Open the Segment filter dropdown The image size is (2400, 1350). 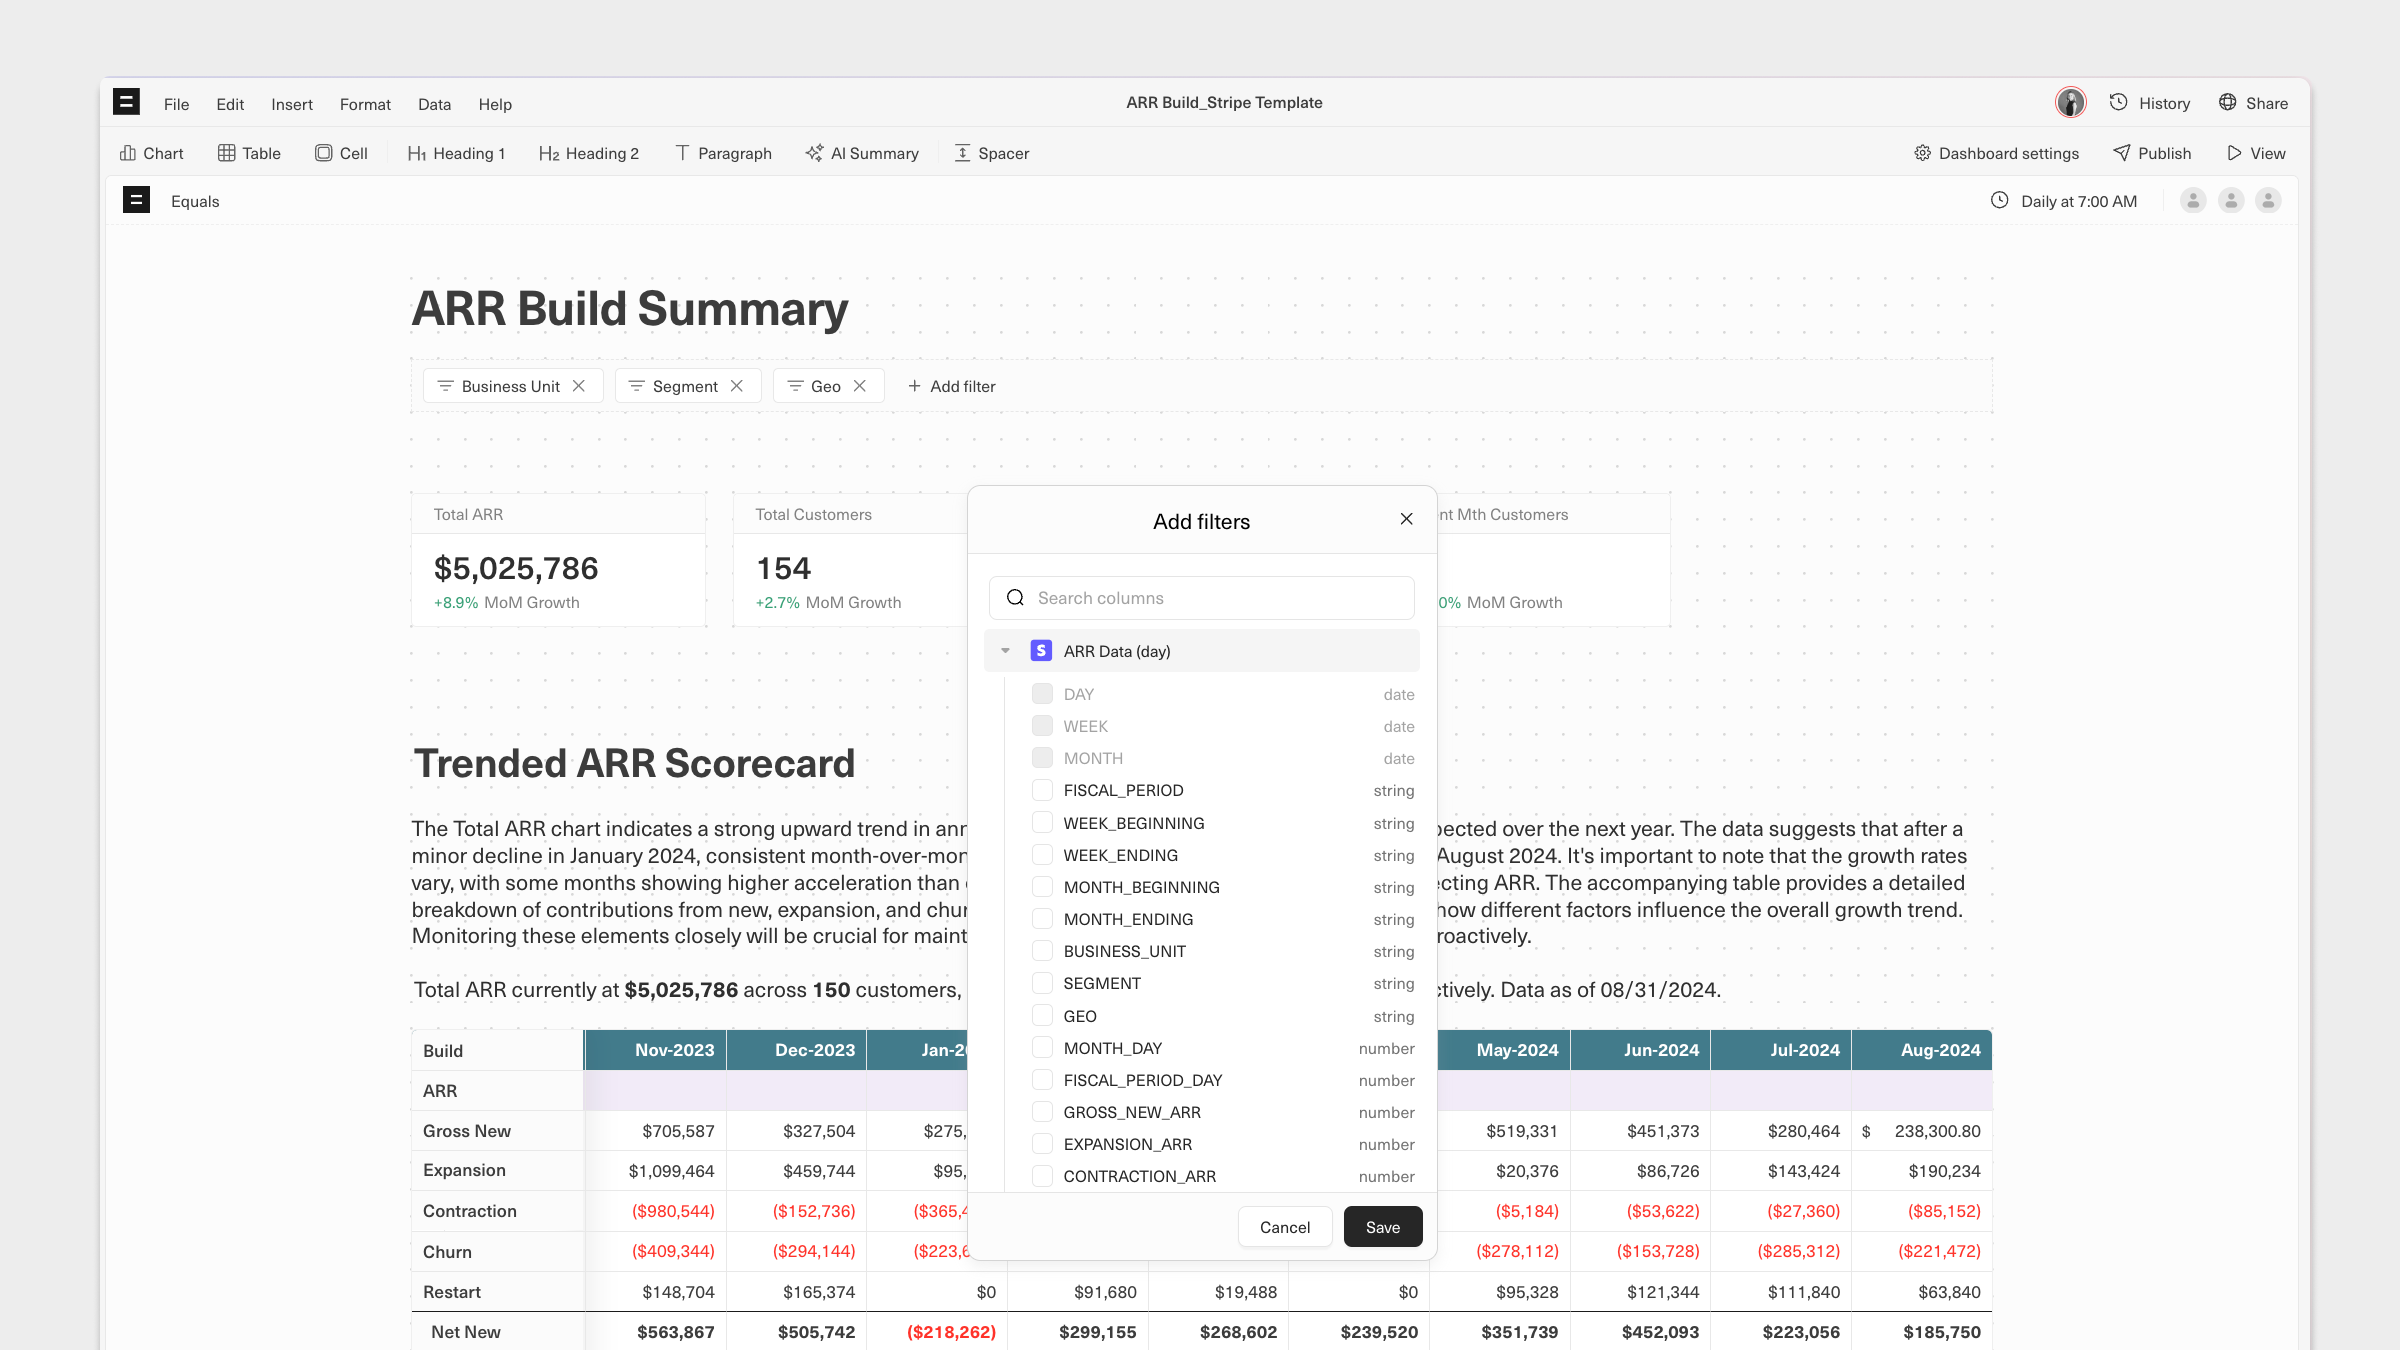[684, 386]
